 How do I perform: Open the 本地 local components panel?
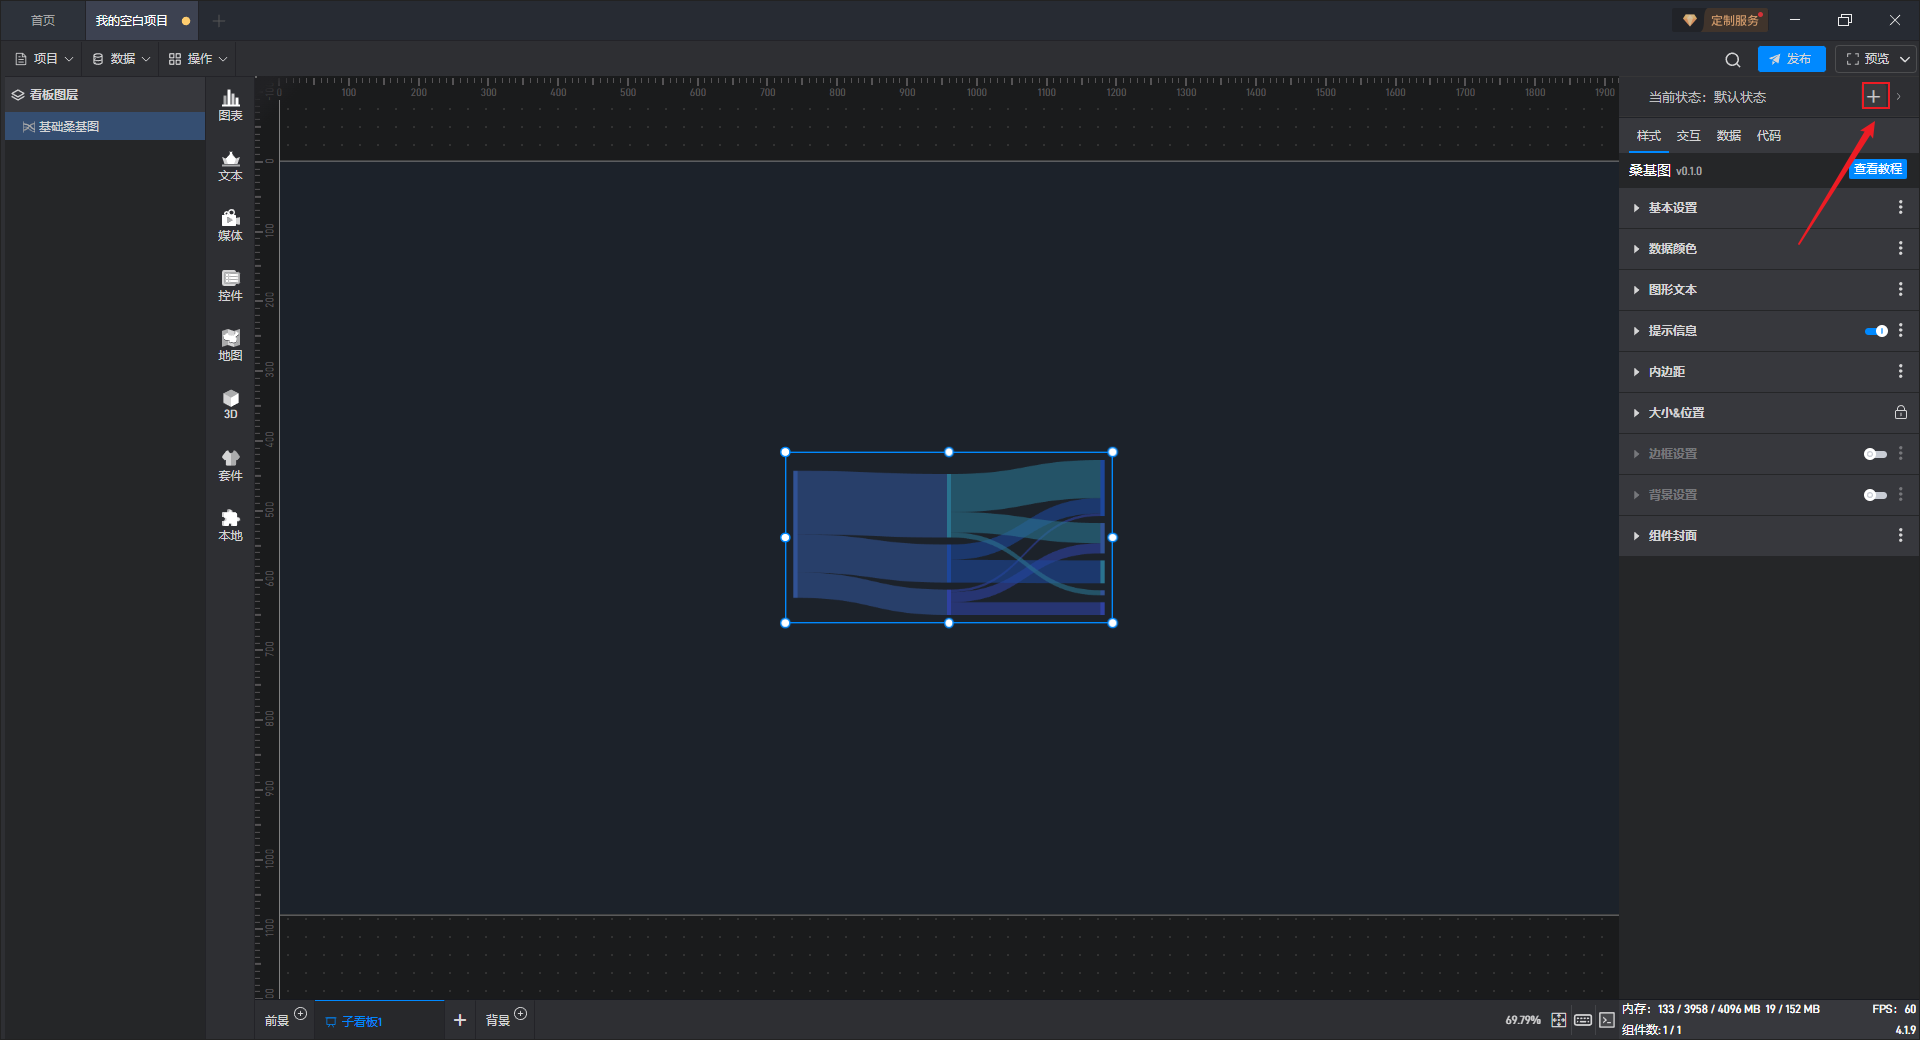click(230, 525)
